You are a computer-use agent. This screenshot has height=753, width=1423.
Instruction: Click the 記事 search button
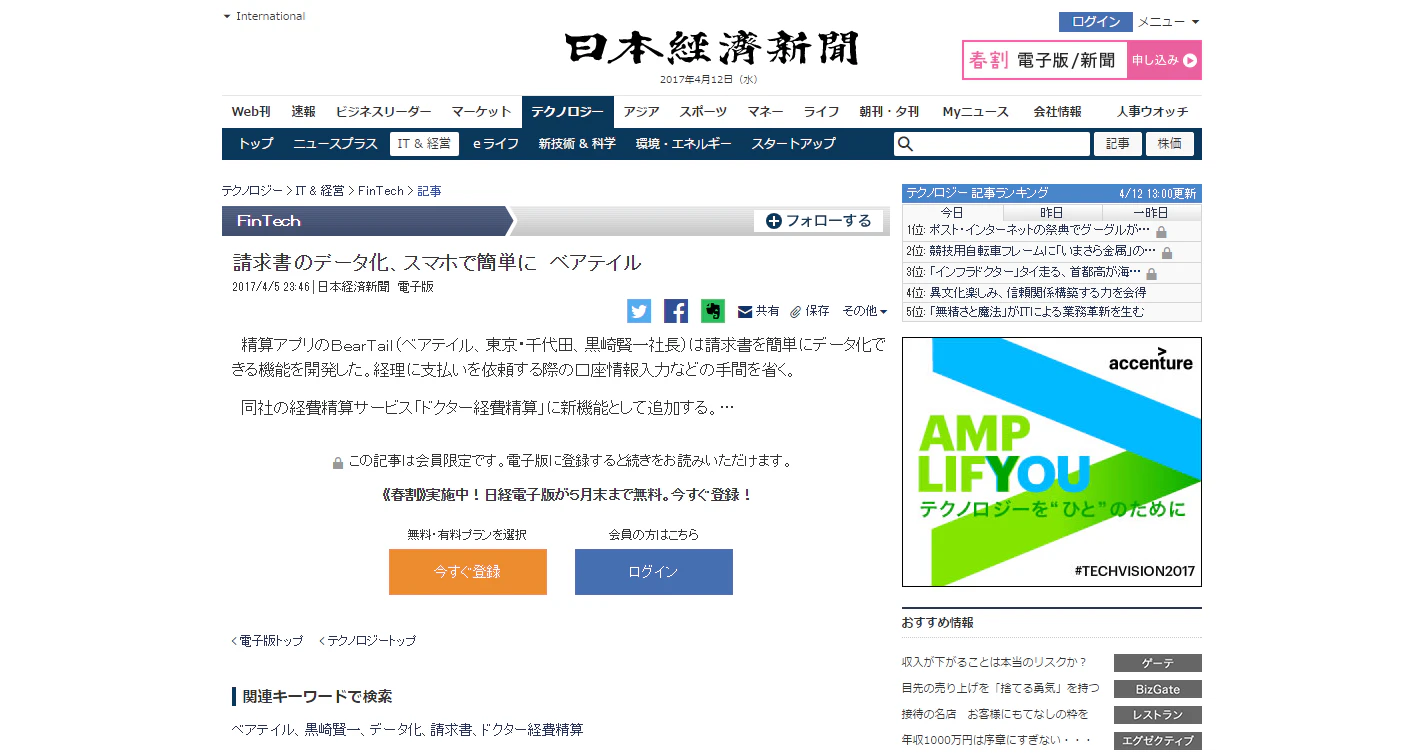1118,144
